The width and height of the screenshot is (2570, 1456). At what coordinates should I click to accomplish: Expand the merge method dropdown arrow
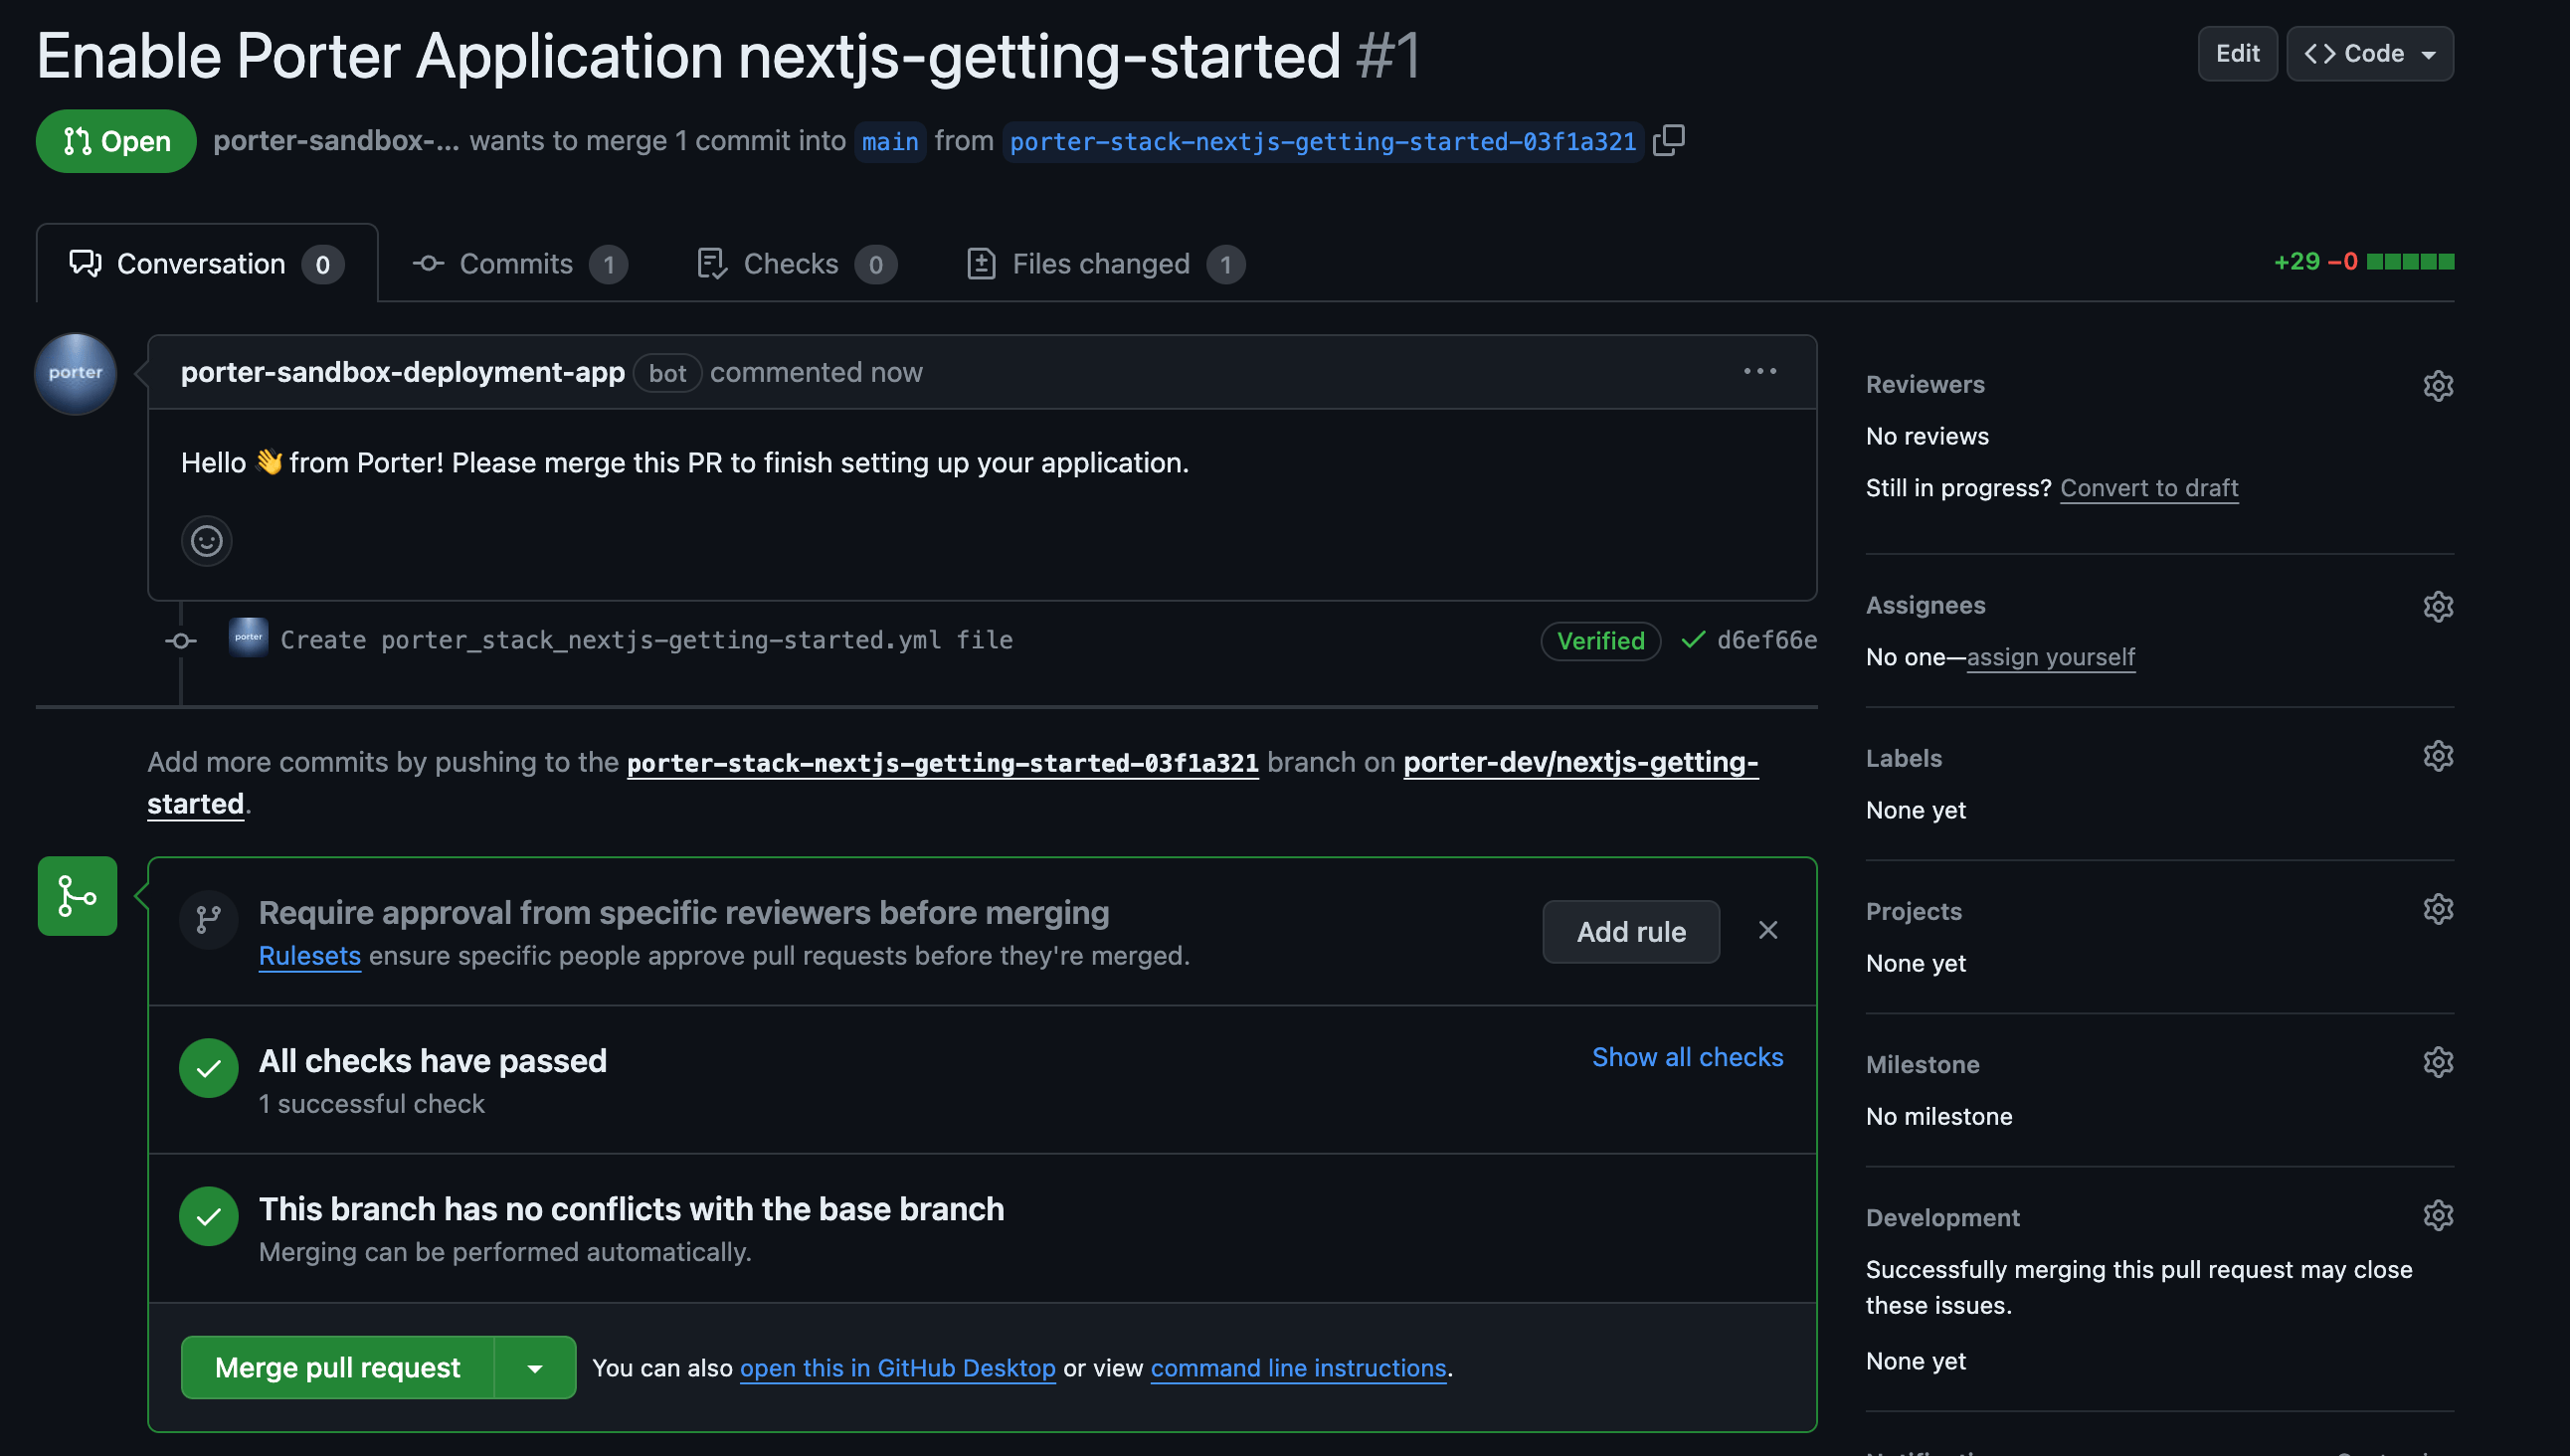point(535,1367)
